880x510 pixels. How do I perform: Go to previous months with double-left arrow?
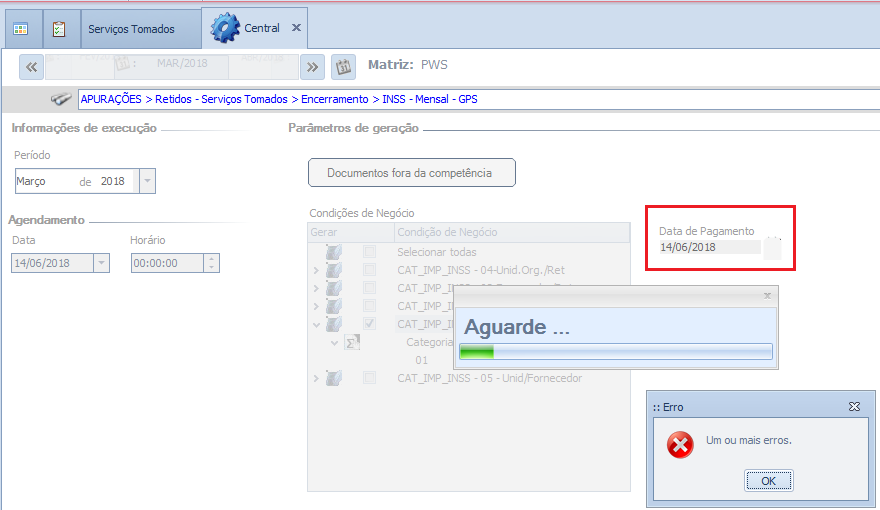point(31,67)
